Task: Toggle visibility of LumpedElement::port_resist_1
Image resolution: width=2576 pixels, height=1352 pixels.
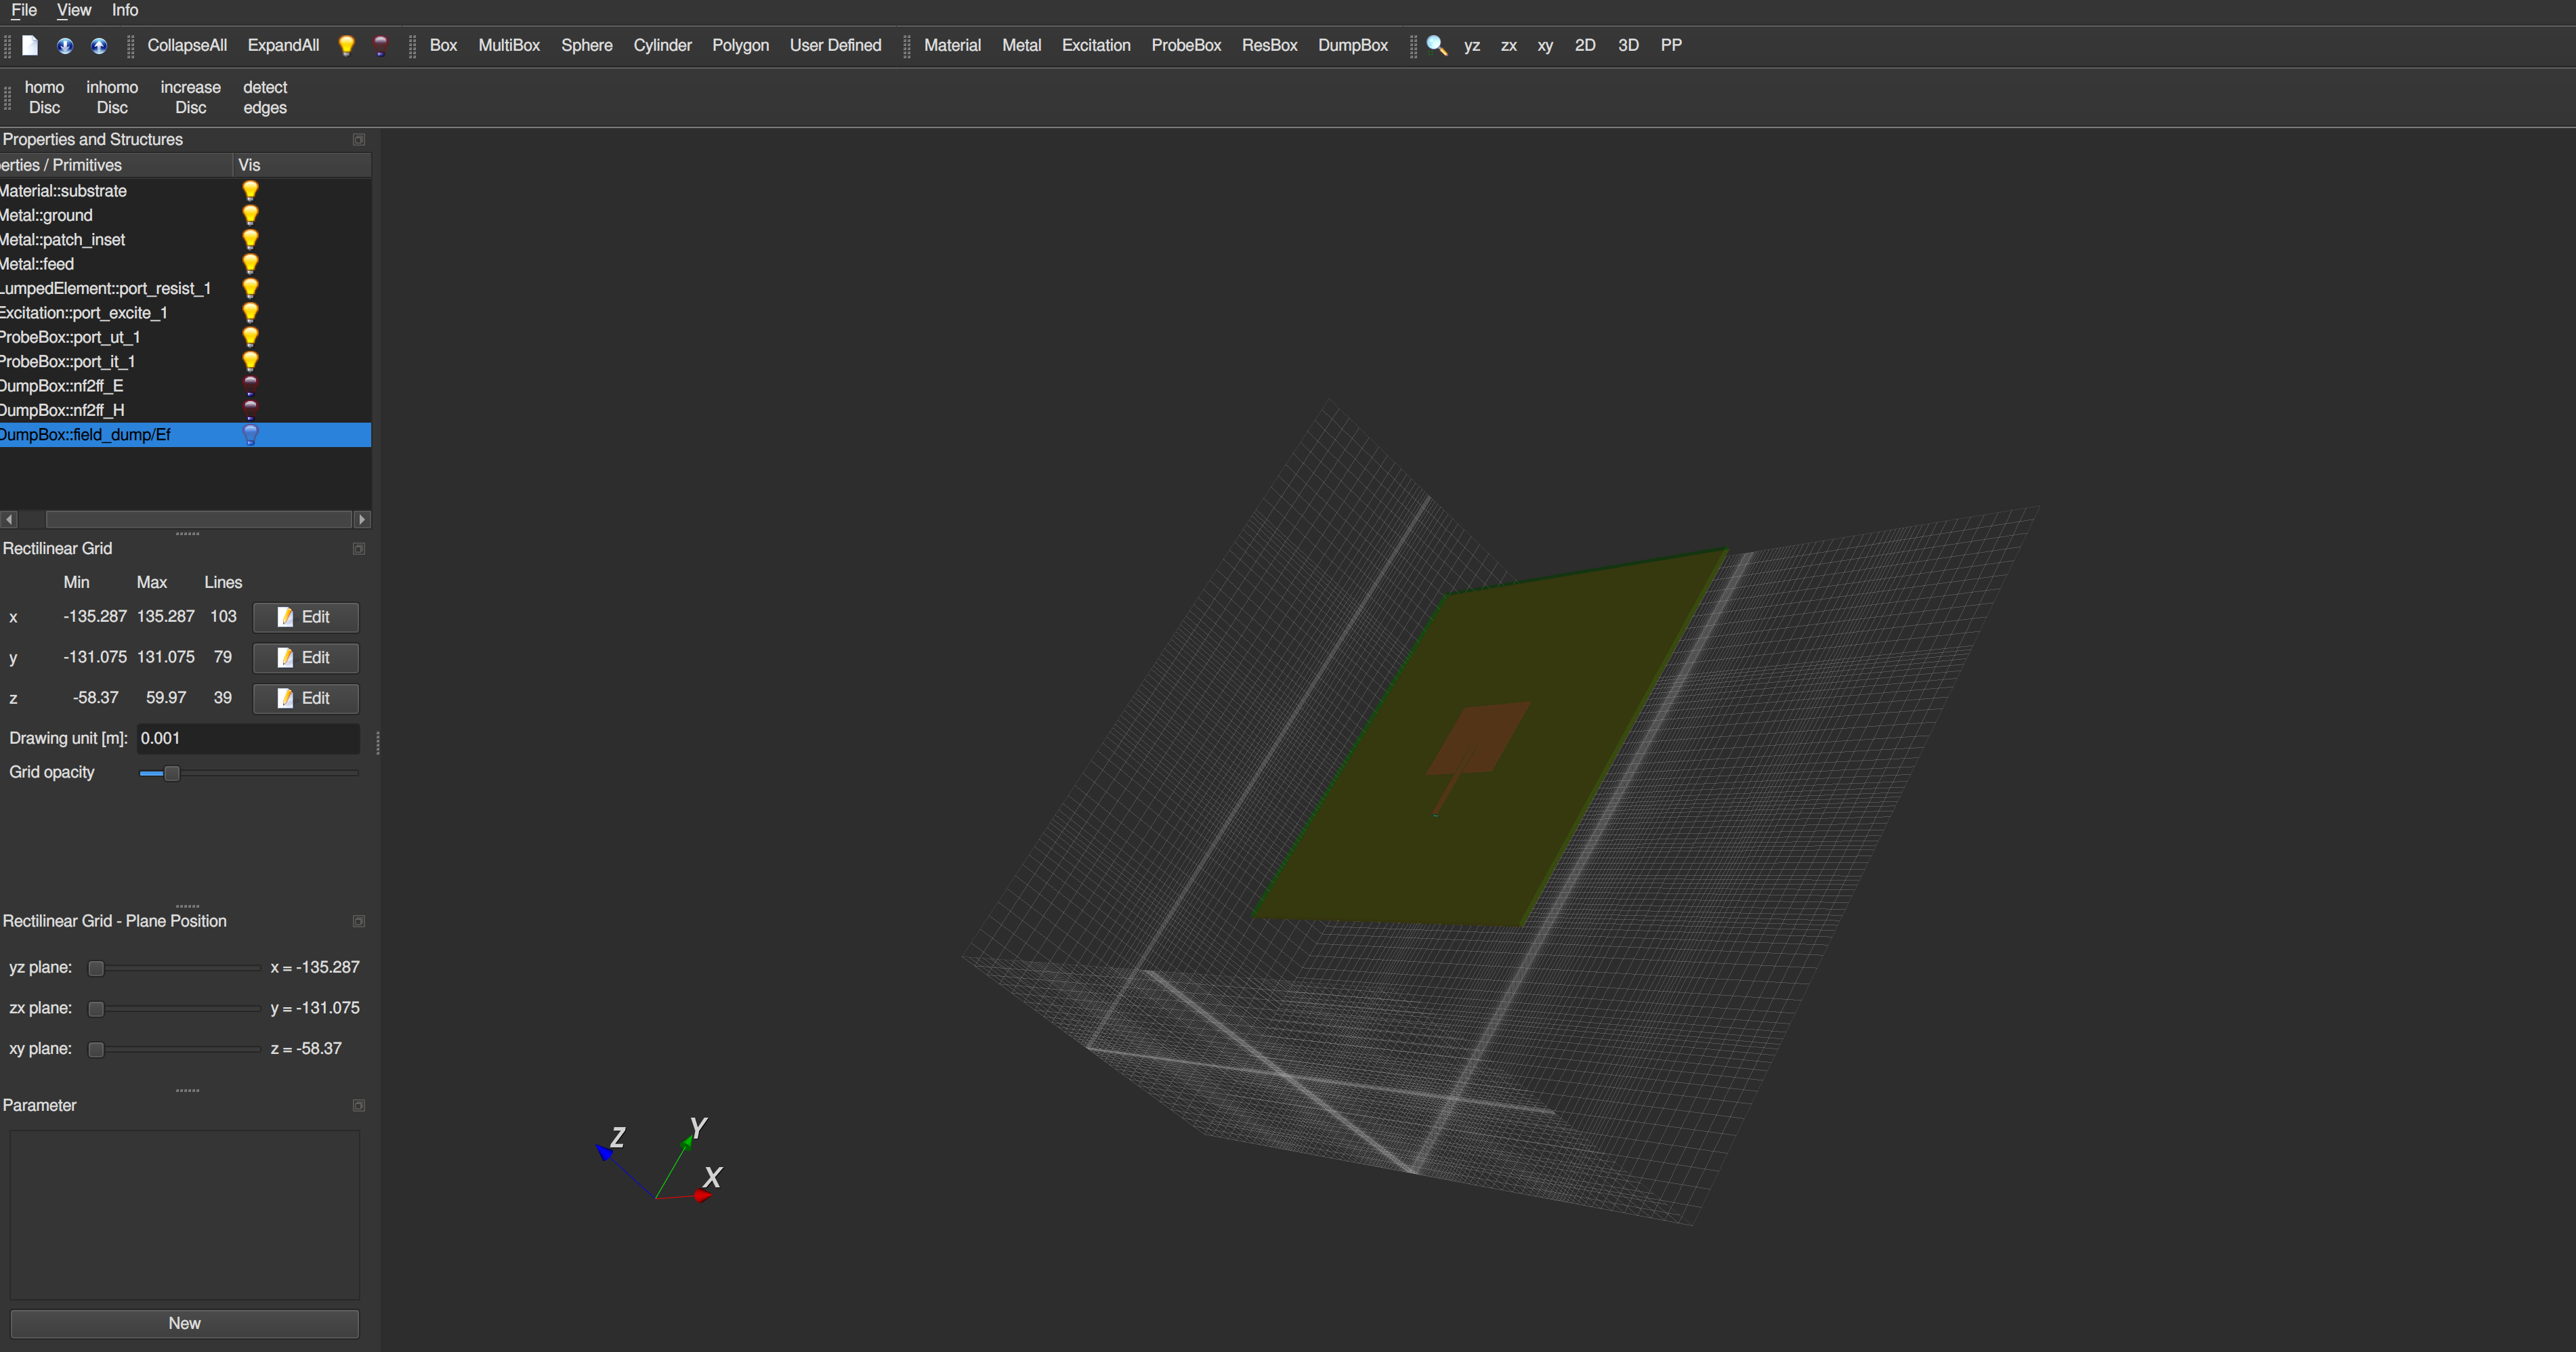Action: 250,288
